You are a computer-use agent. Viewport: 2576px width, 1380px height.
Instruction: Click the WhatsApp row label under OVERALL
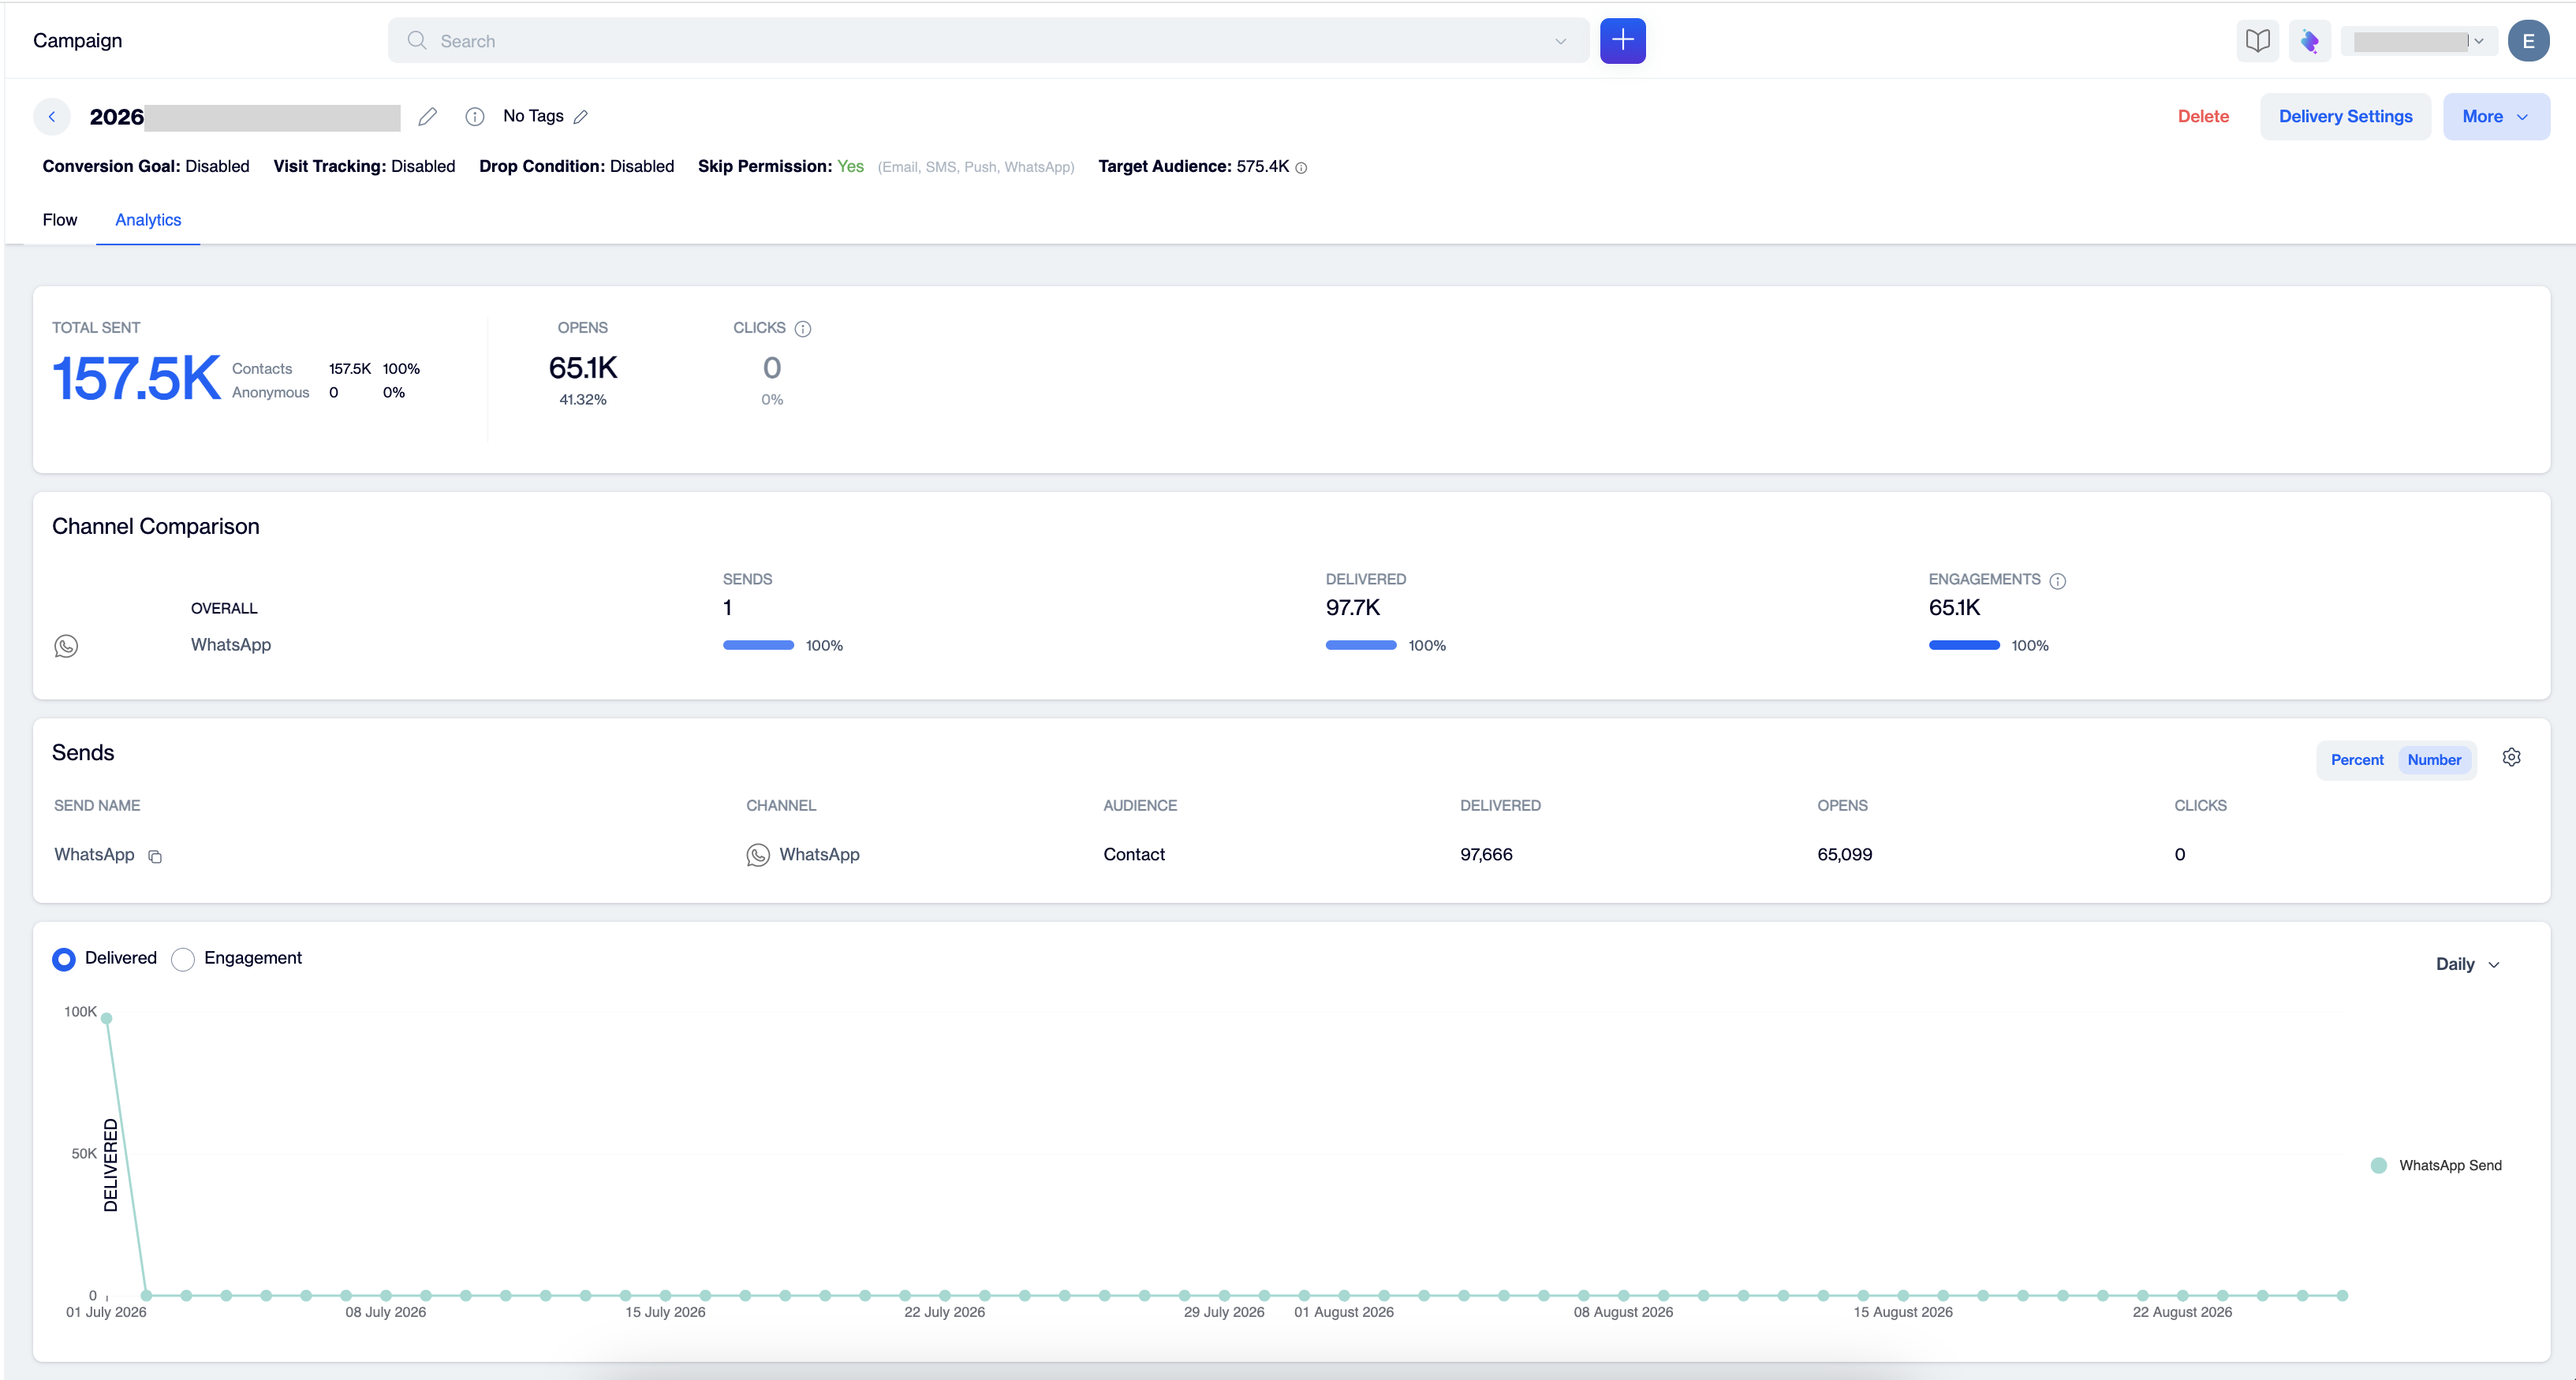[231, 645]
